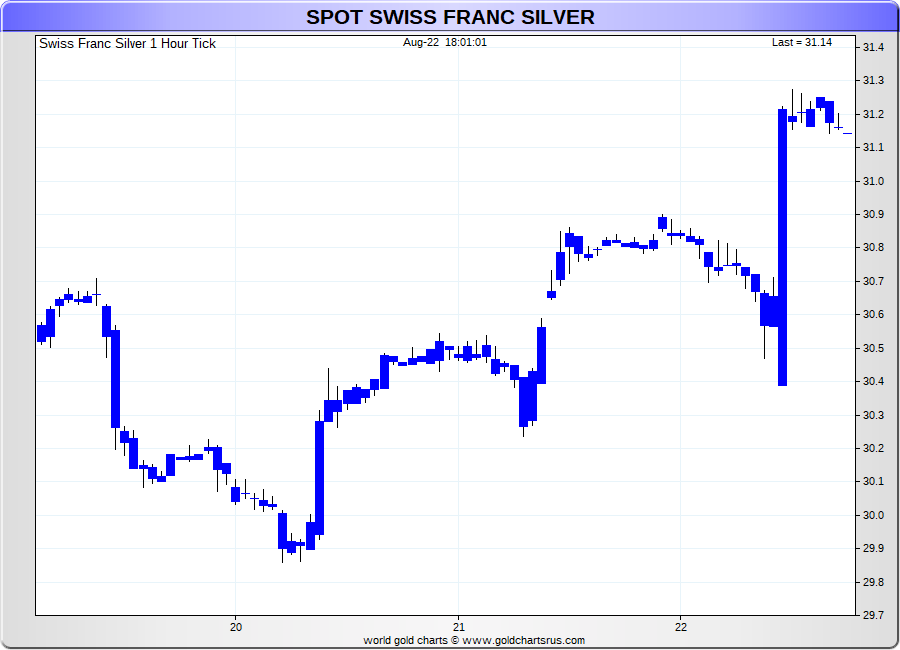Click the 30.9 price axis label
Viewport: 900px width, 650px height.
pos(873,214)
